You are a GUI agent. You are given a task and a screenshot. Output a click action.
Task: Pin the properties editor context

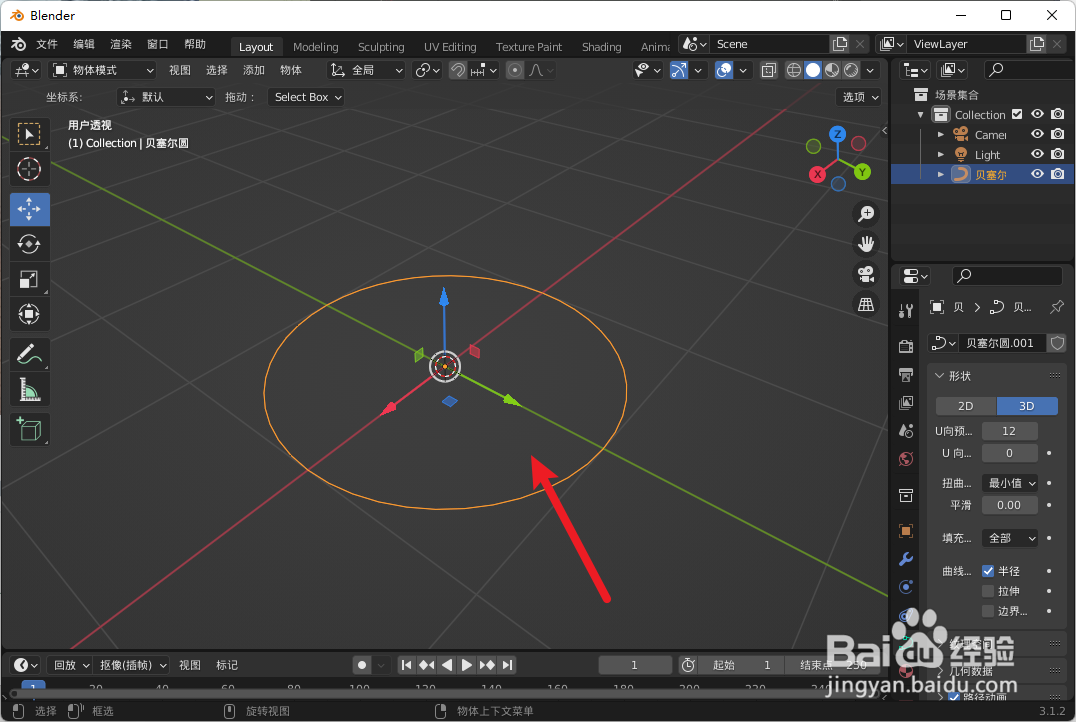1057,307
